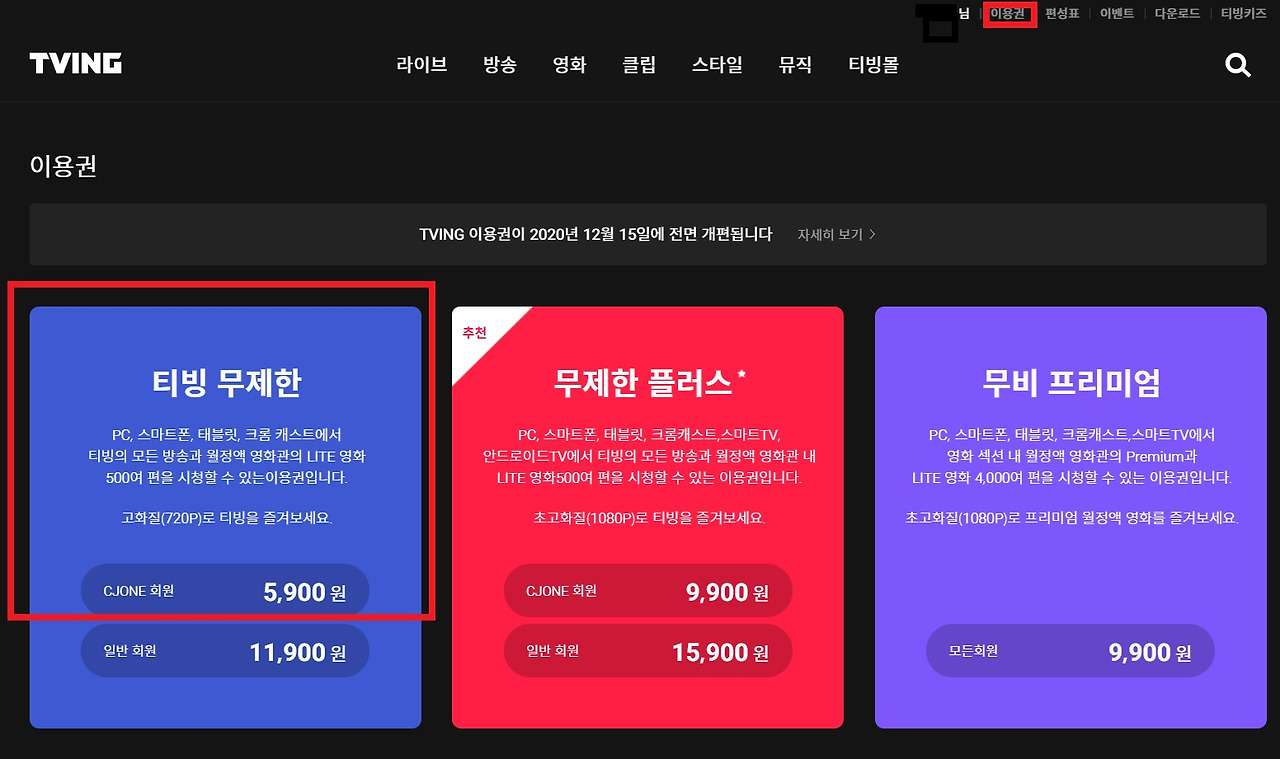
Task: Select 무제한 플러스 일반 회원 15,900원
Action: pyautogui.click(x=648, y=651)
